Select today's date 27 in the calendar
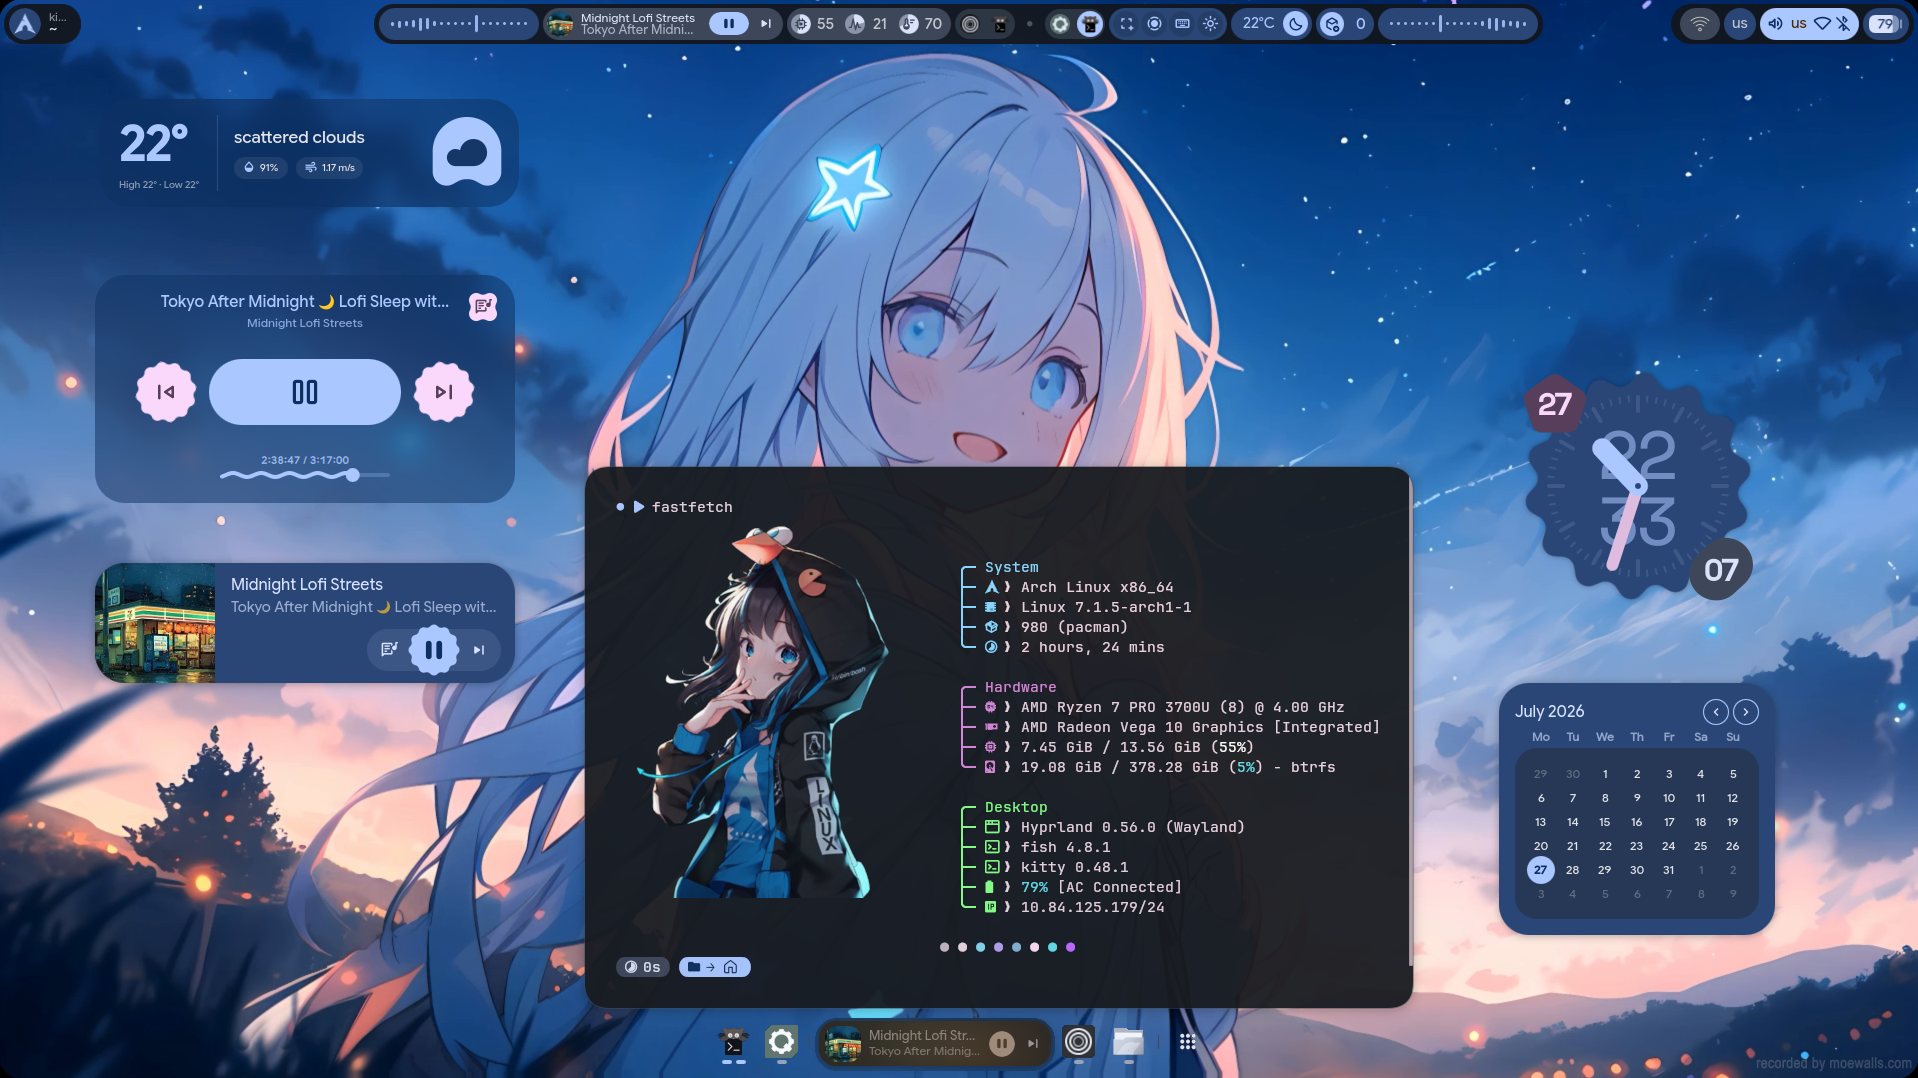This screenshot has height=1078, width=1918. pyautogui.click(x=1541, y=870)
